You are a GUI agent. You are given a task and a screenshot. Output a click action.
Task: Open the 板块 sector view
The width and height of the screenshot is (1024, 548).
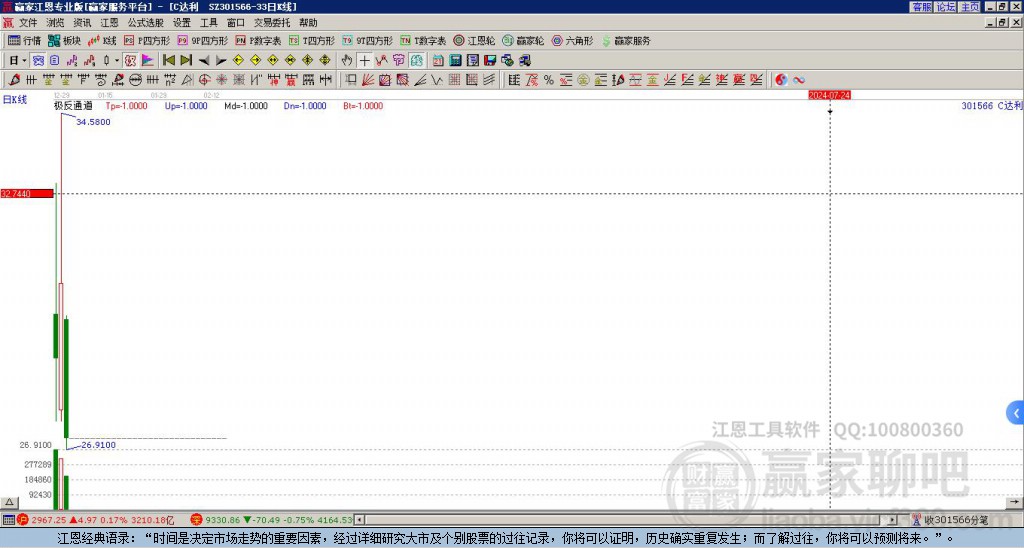(x=65, y=40)
